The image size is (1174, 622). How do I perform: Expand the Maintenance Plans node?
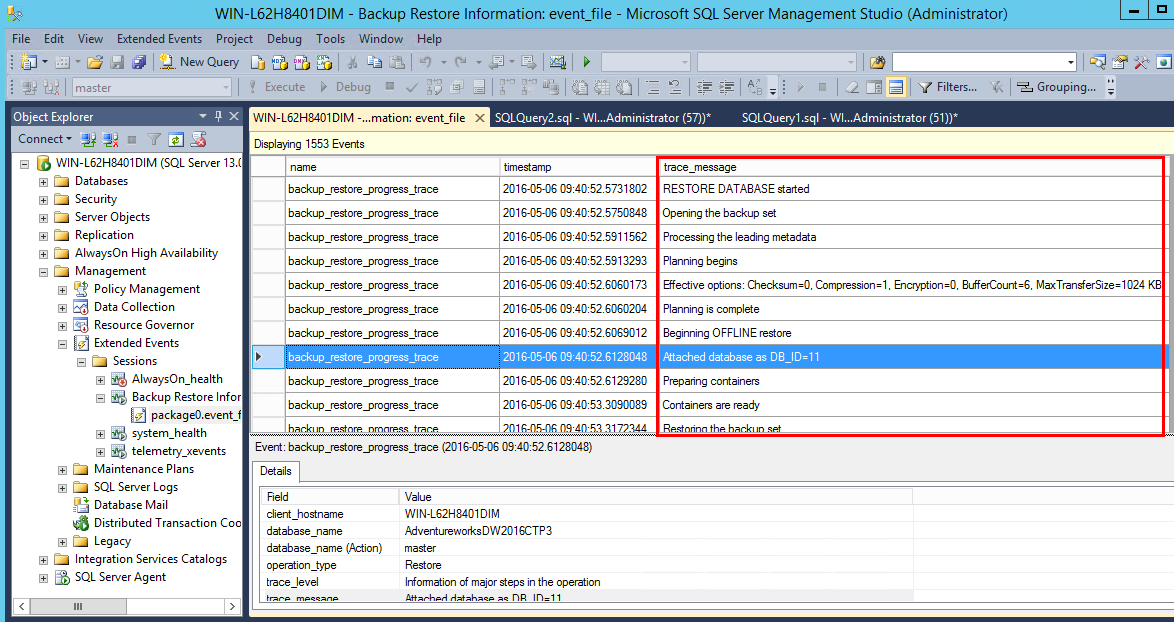pyautogui.click(x=63, y=470)
